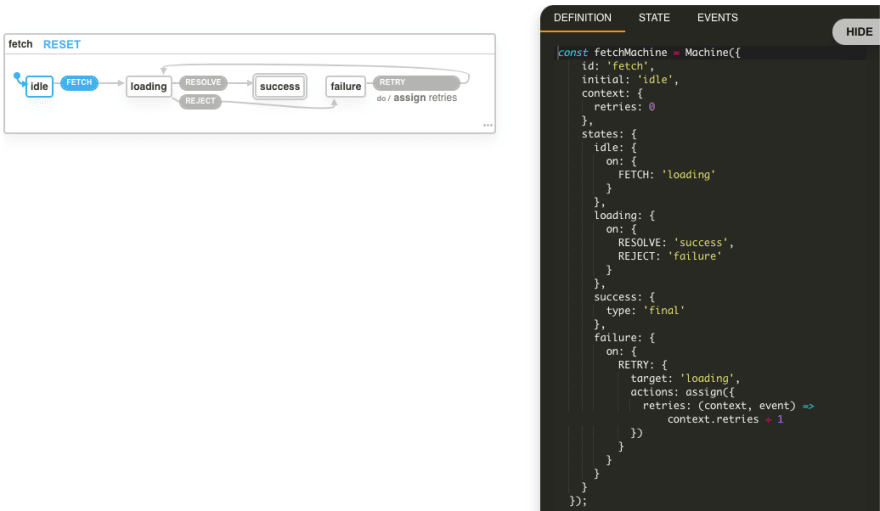Click the code line 'failure: {'
This screenshot has width=880, height=511.
point(624,338)
